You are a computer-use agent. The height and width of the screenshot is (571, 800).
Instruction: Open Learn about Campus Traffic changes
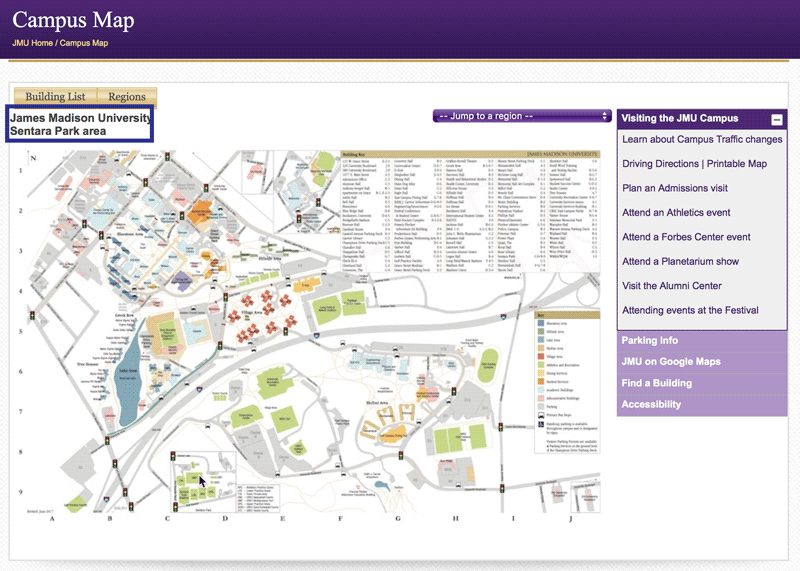702,139
